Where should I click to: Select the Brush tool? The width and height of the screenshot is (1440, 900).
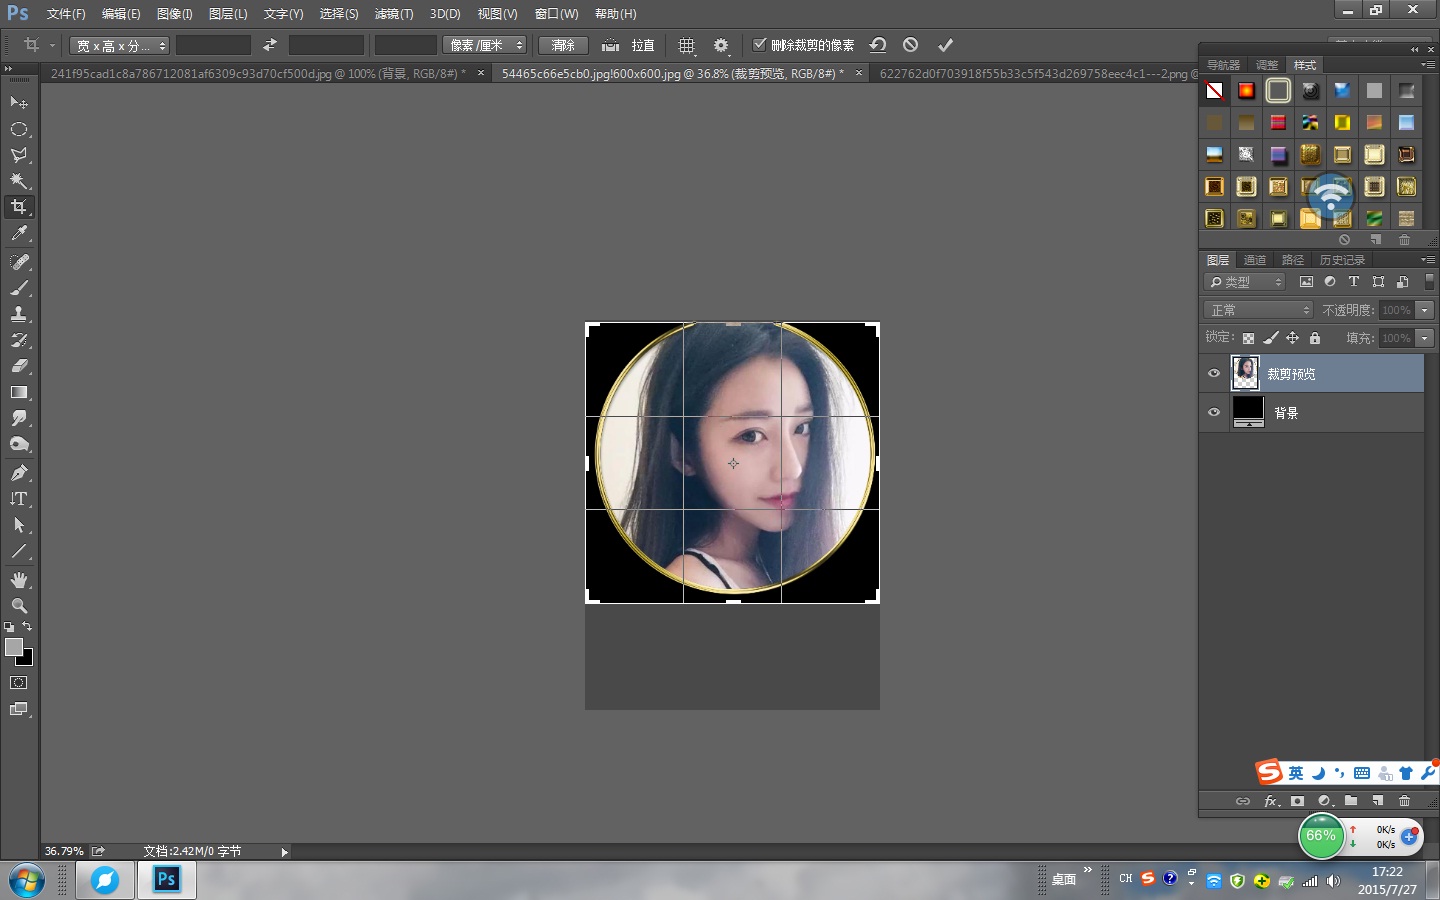[x=19, y=288]
